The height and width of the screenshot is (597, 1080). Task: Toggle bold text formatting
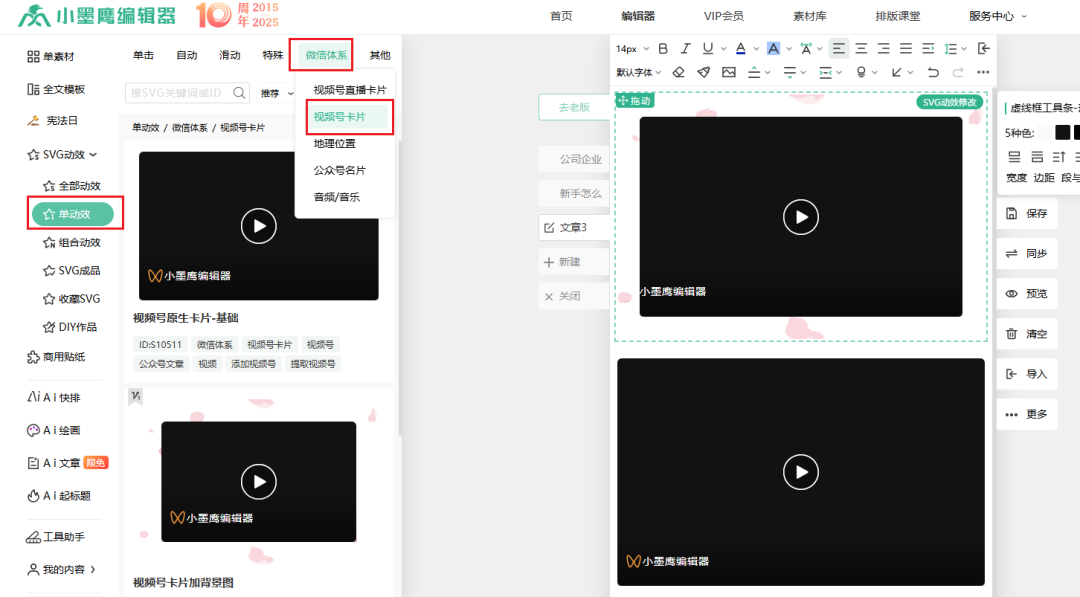pos(662,48)
